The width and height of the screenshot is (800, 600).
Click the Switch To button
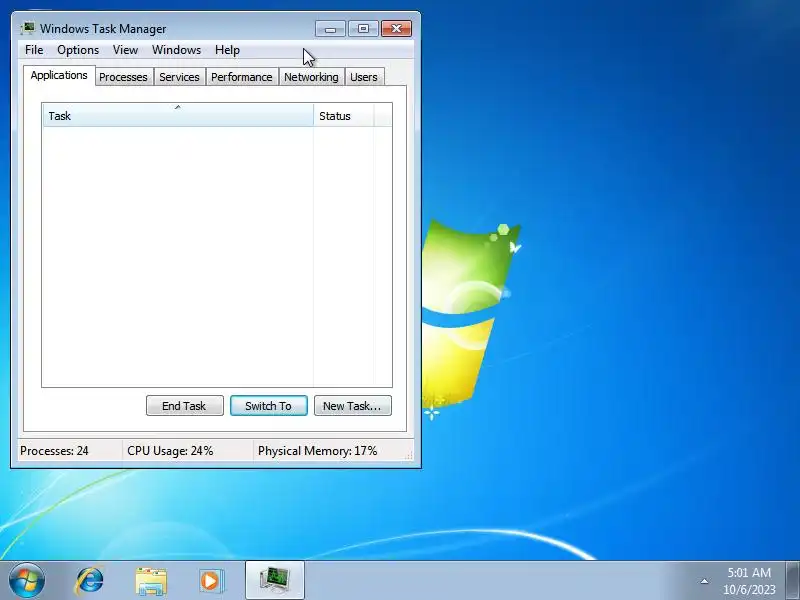coord(268,406)
